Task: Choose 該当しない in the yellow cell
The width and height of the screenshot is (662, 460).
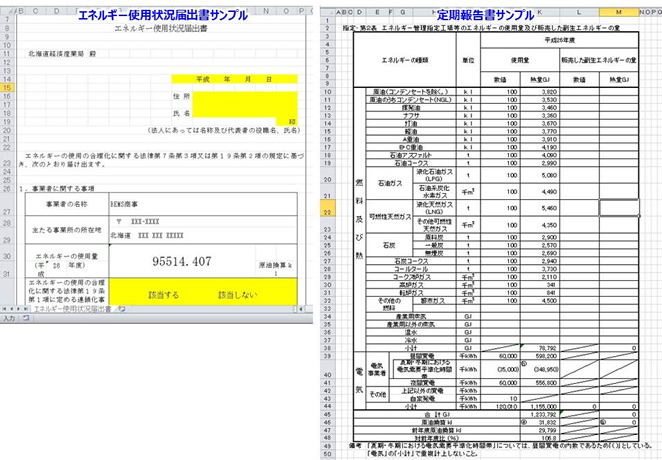Action: [237, 295]
